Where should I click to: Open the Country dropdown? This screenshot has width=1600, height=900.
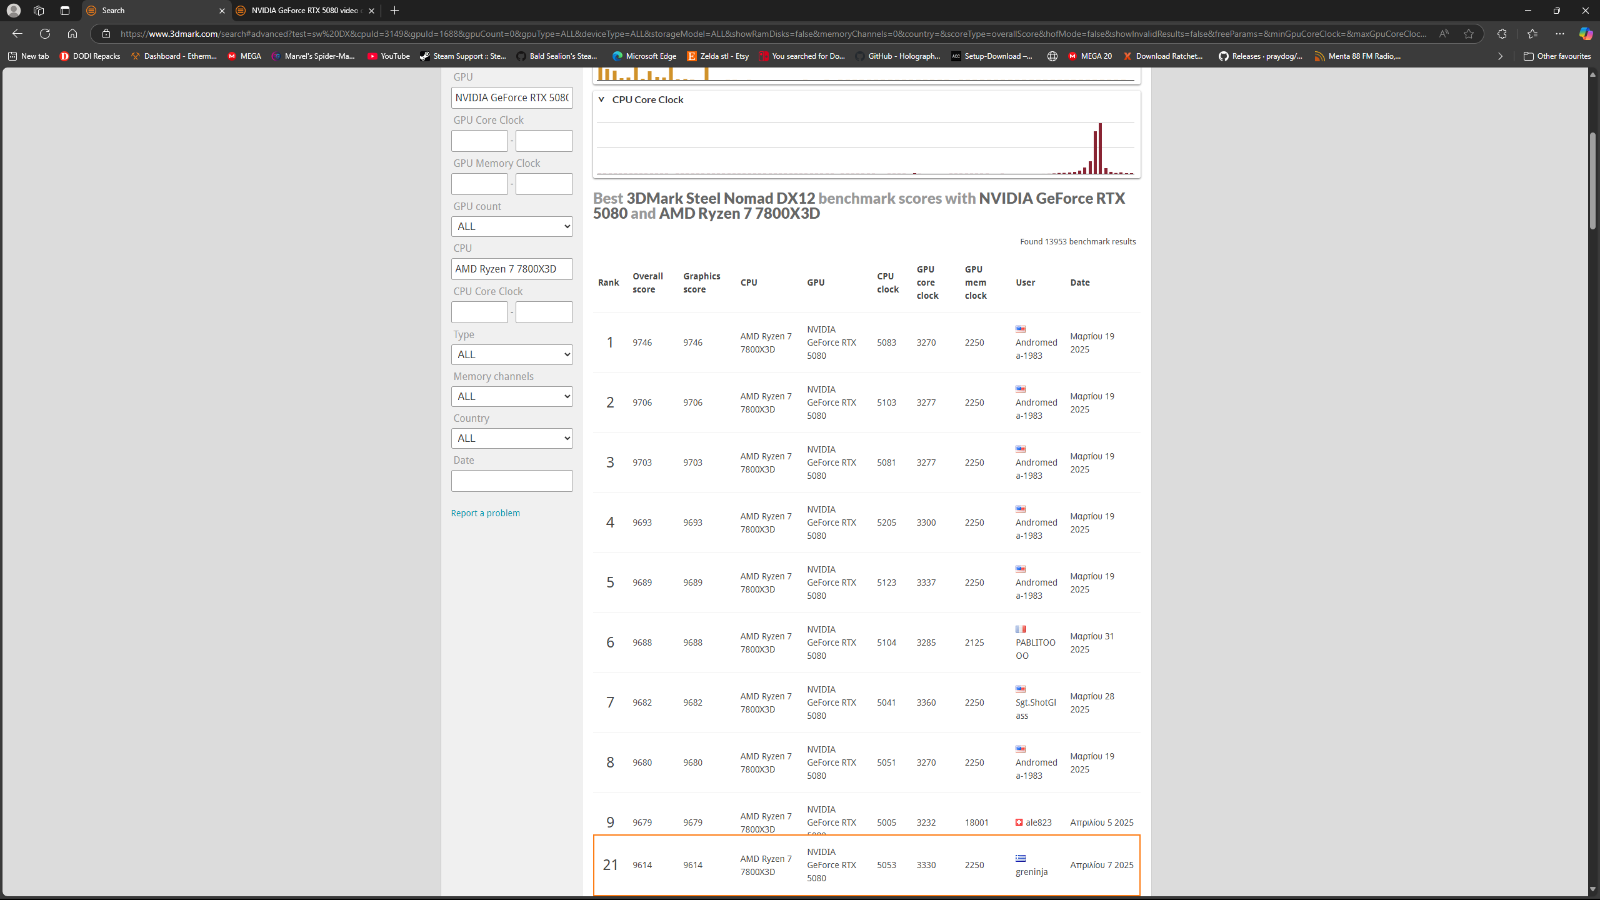tap(511, 439)
